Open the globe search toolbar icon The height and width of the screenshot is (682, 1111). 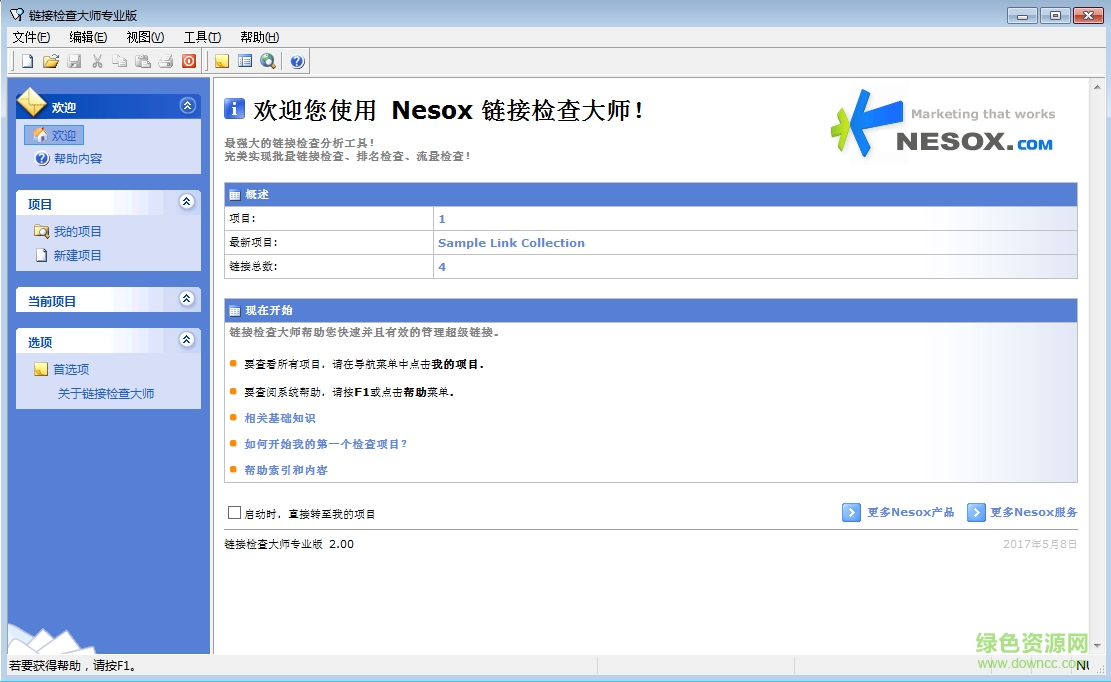267,61
